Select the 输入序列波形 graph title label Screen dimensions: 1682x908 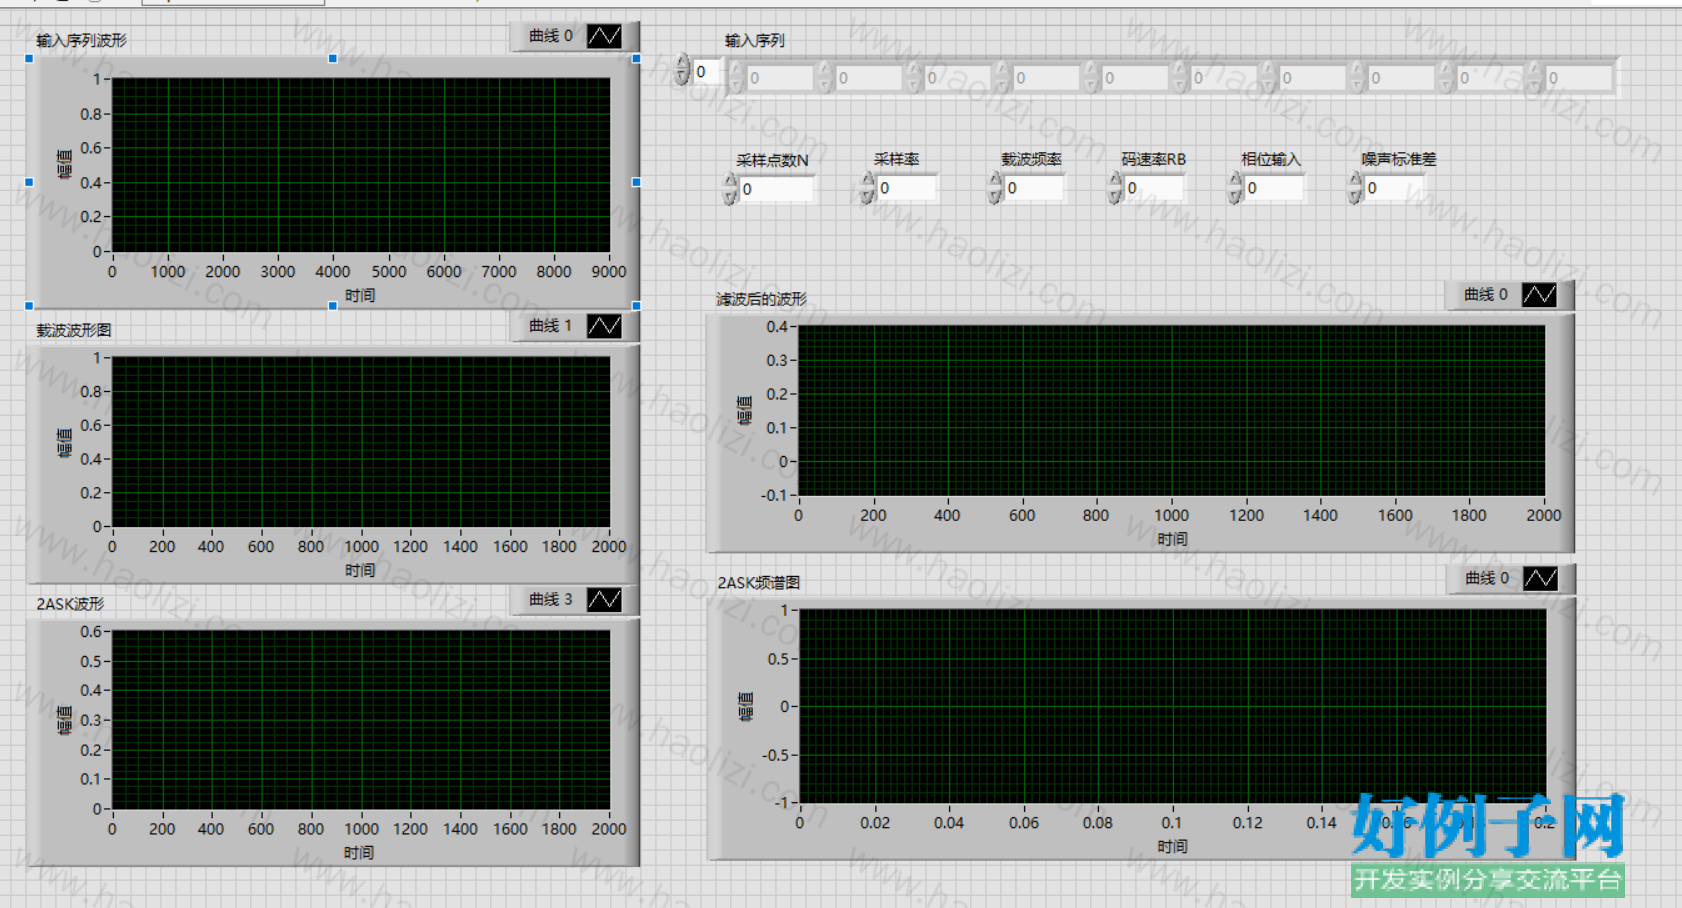82,41
